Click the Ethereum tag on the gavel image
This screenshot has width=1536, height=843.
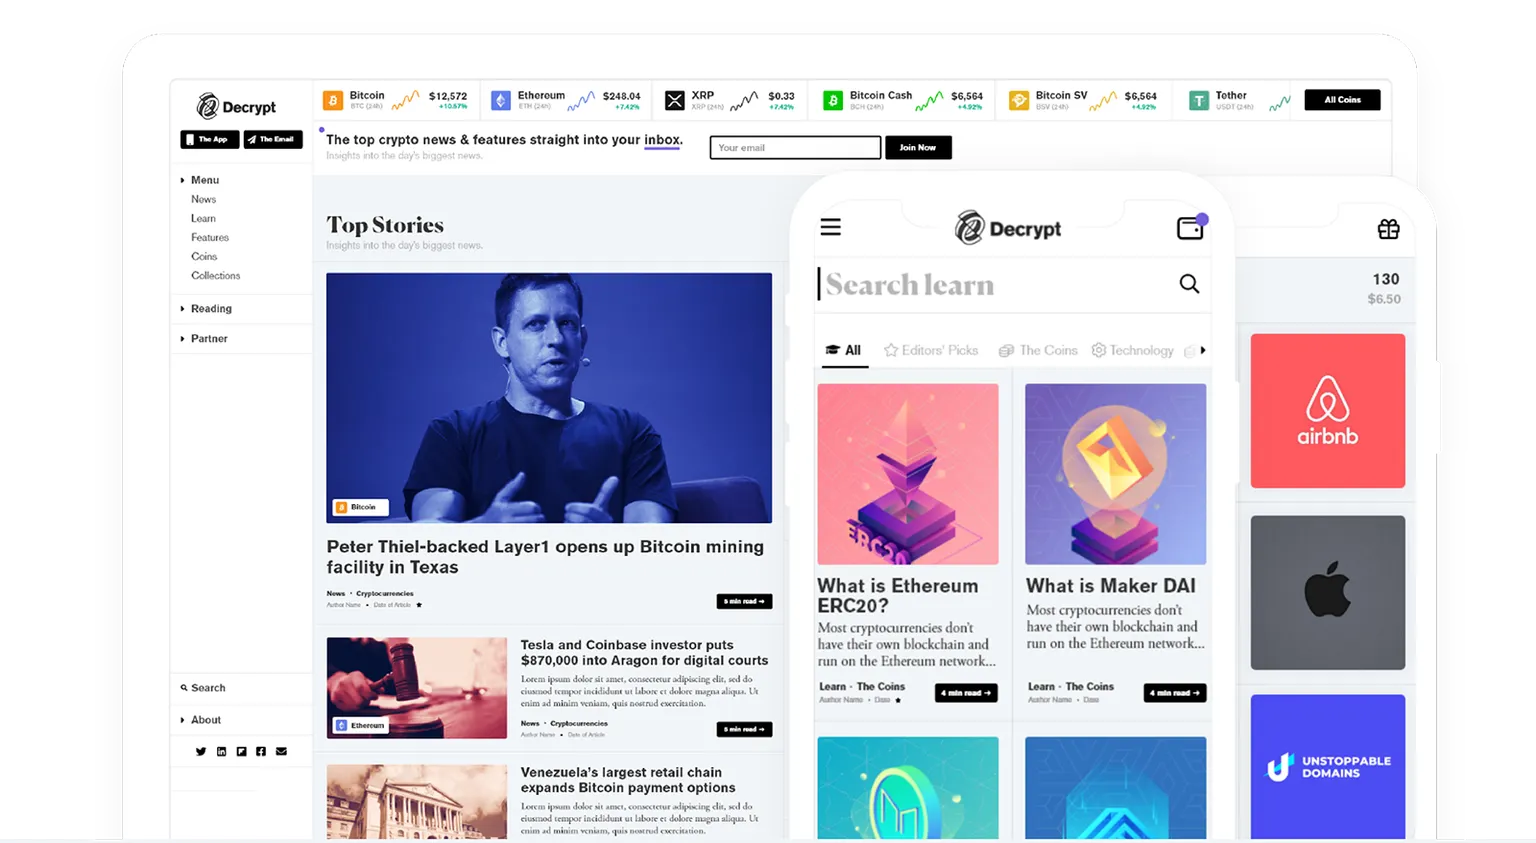coord(361,725)
